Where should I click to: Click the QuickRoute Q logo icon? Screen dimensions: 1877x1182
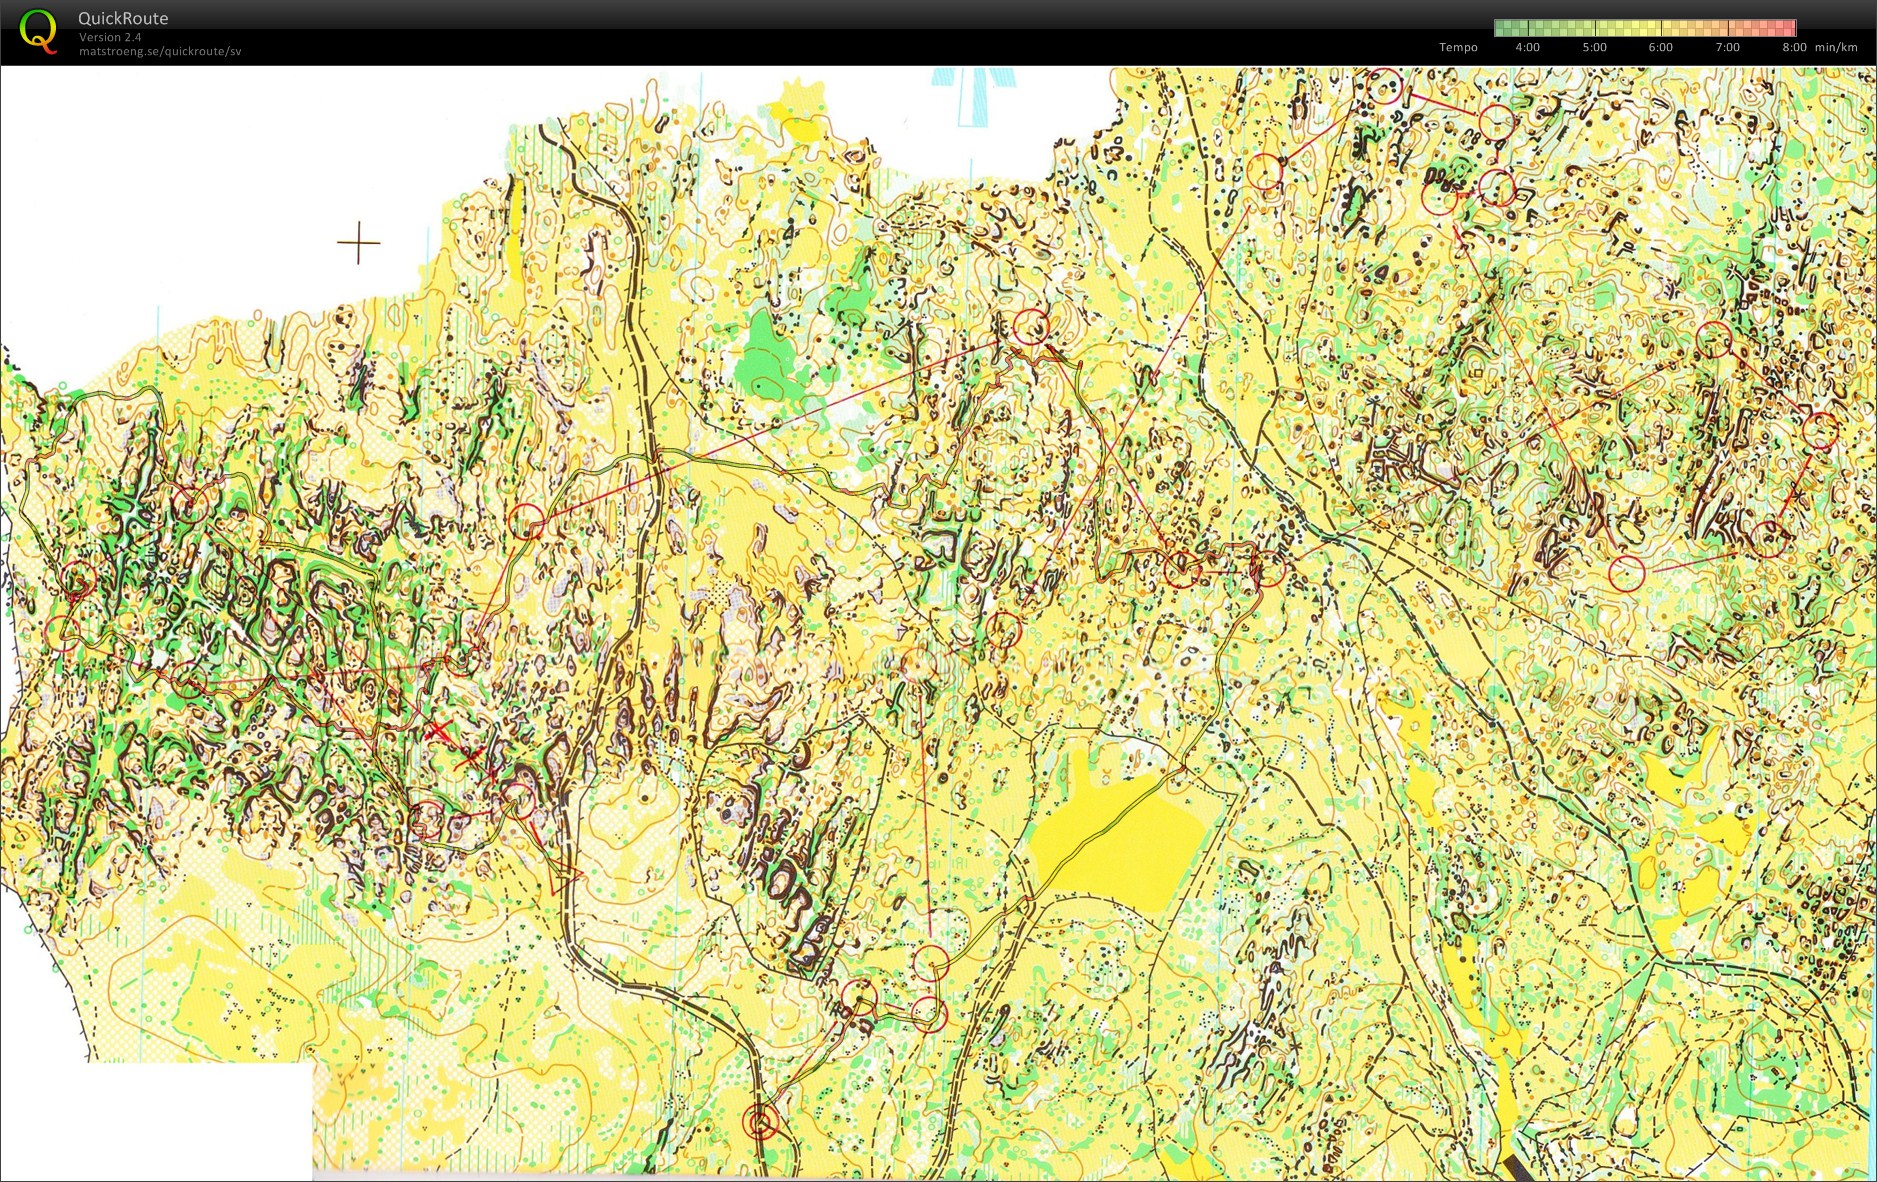click(x=38, y=31)
